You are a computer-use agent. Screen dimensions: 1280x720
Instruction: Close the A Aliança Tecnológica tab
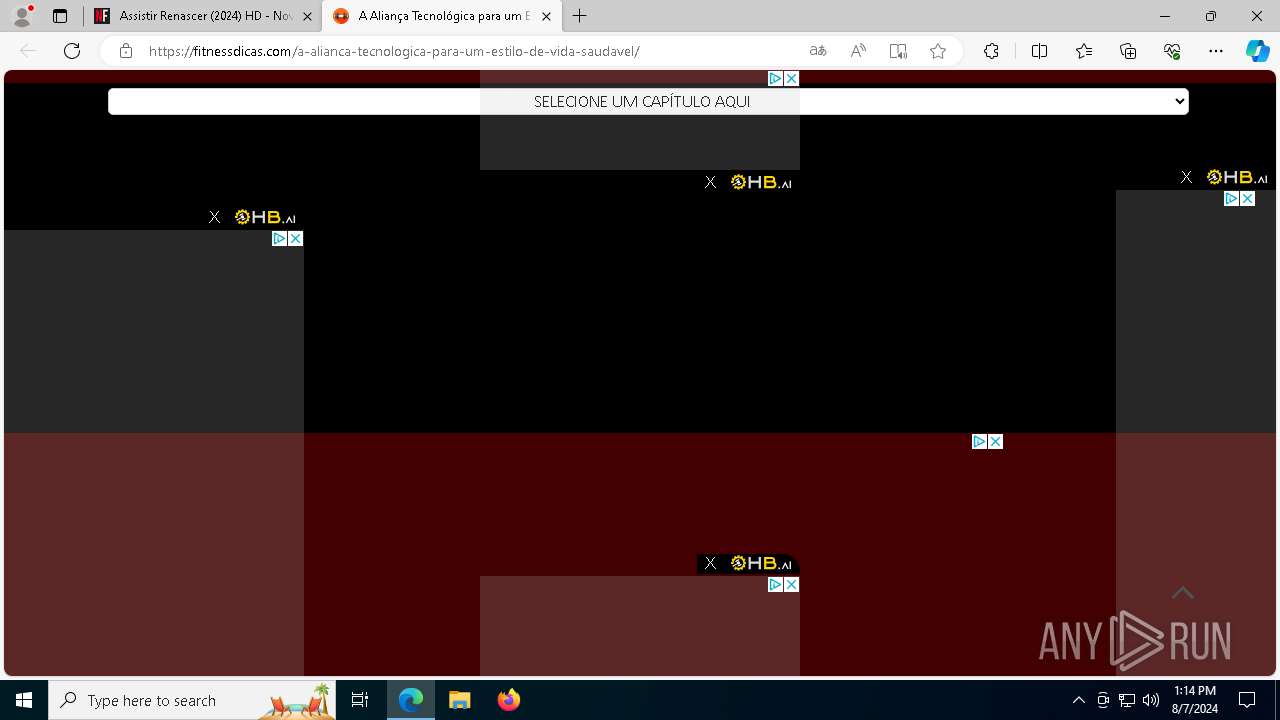(546, 16)
